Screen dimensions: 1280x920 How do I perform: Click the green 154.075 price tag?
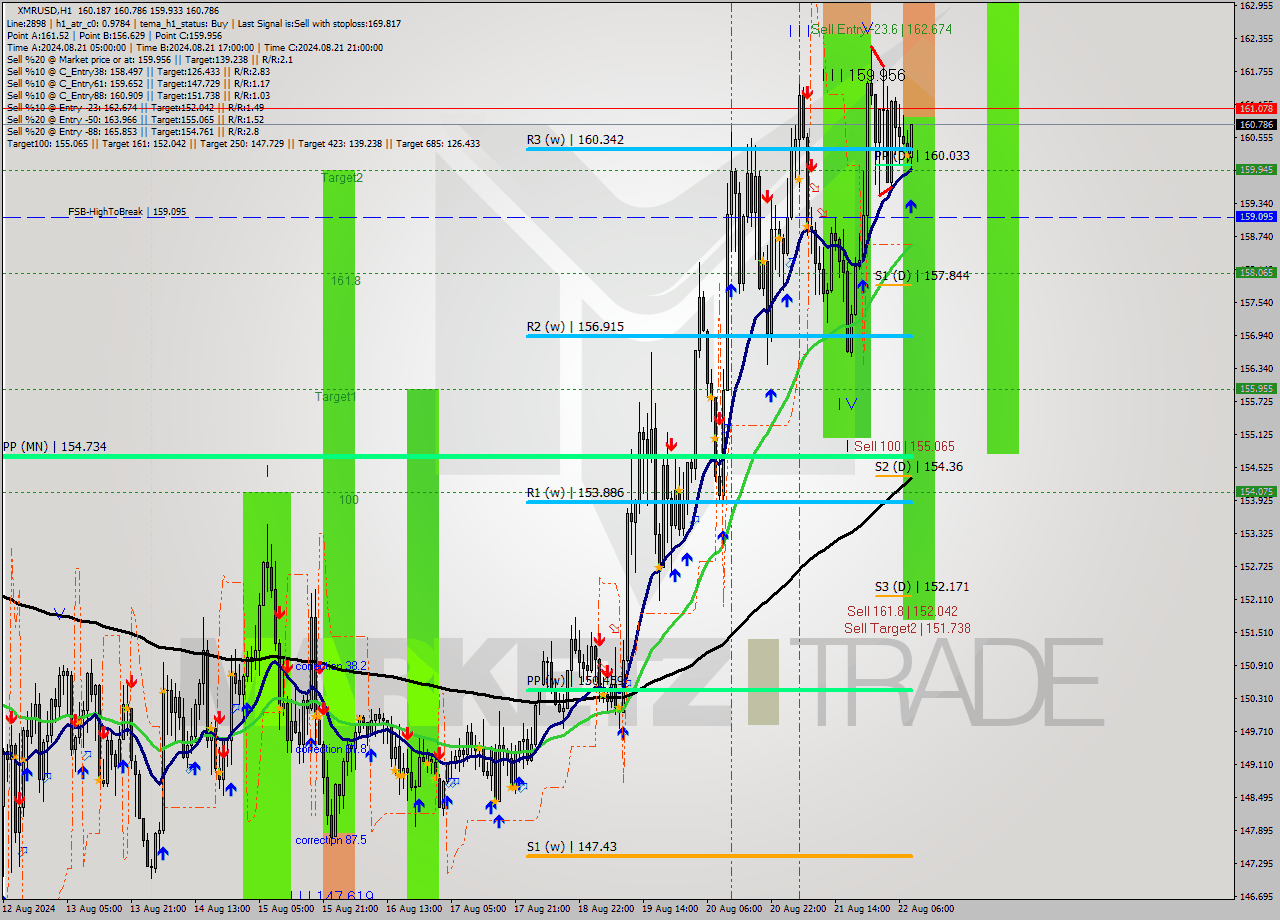coord(1255,491)
